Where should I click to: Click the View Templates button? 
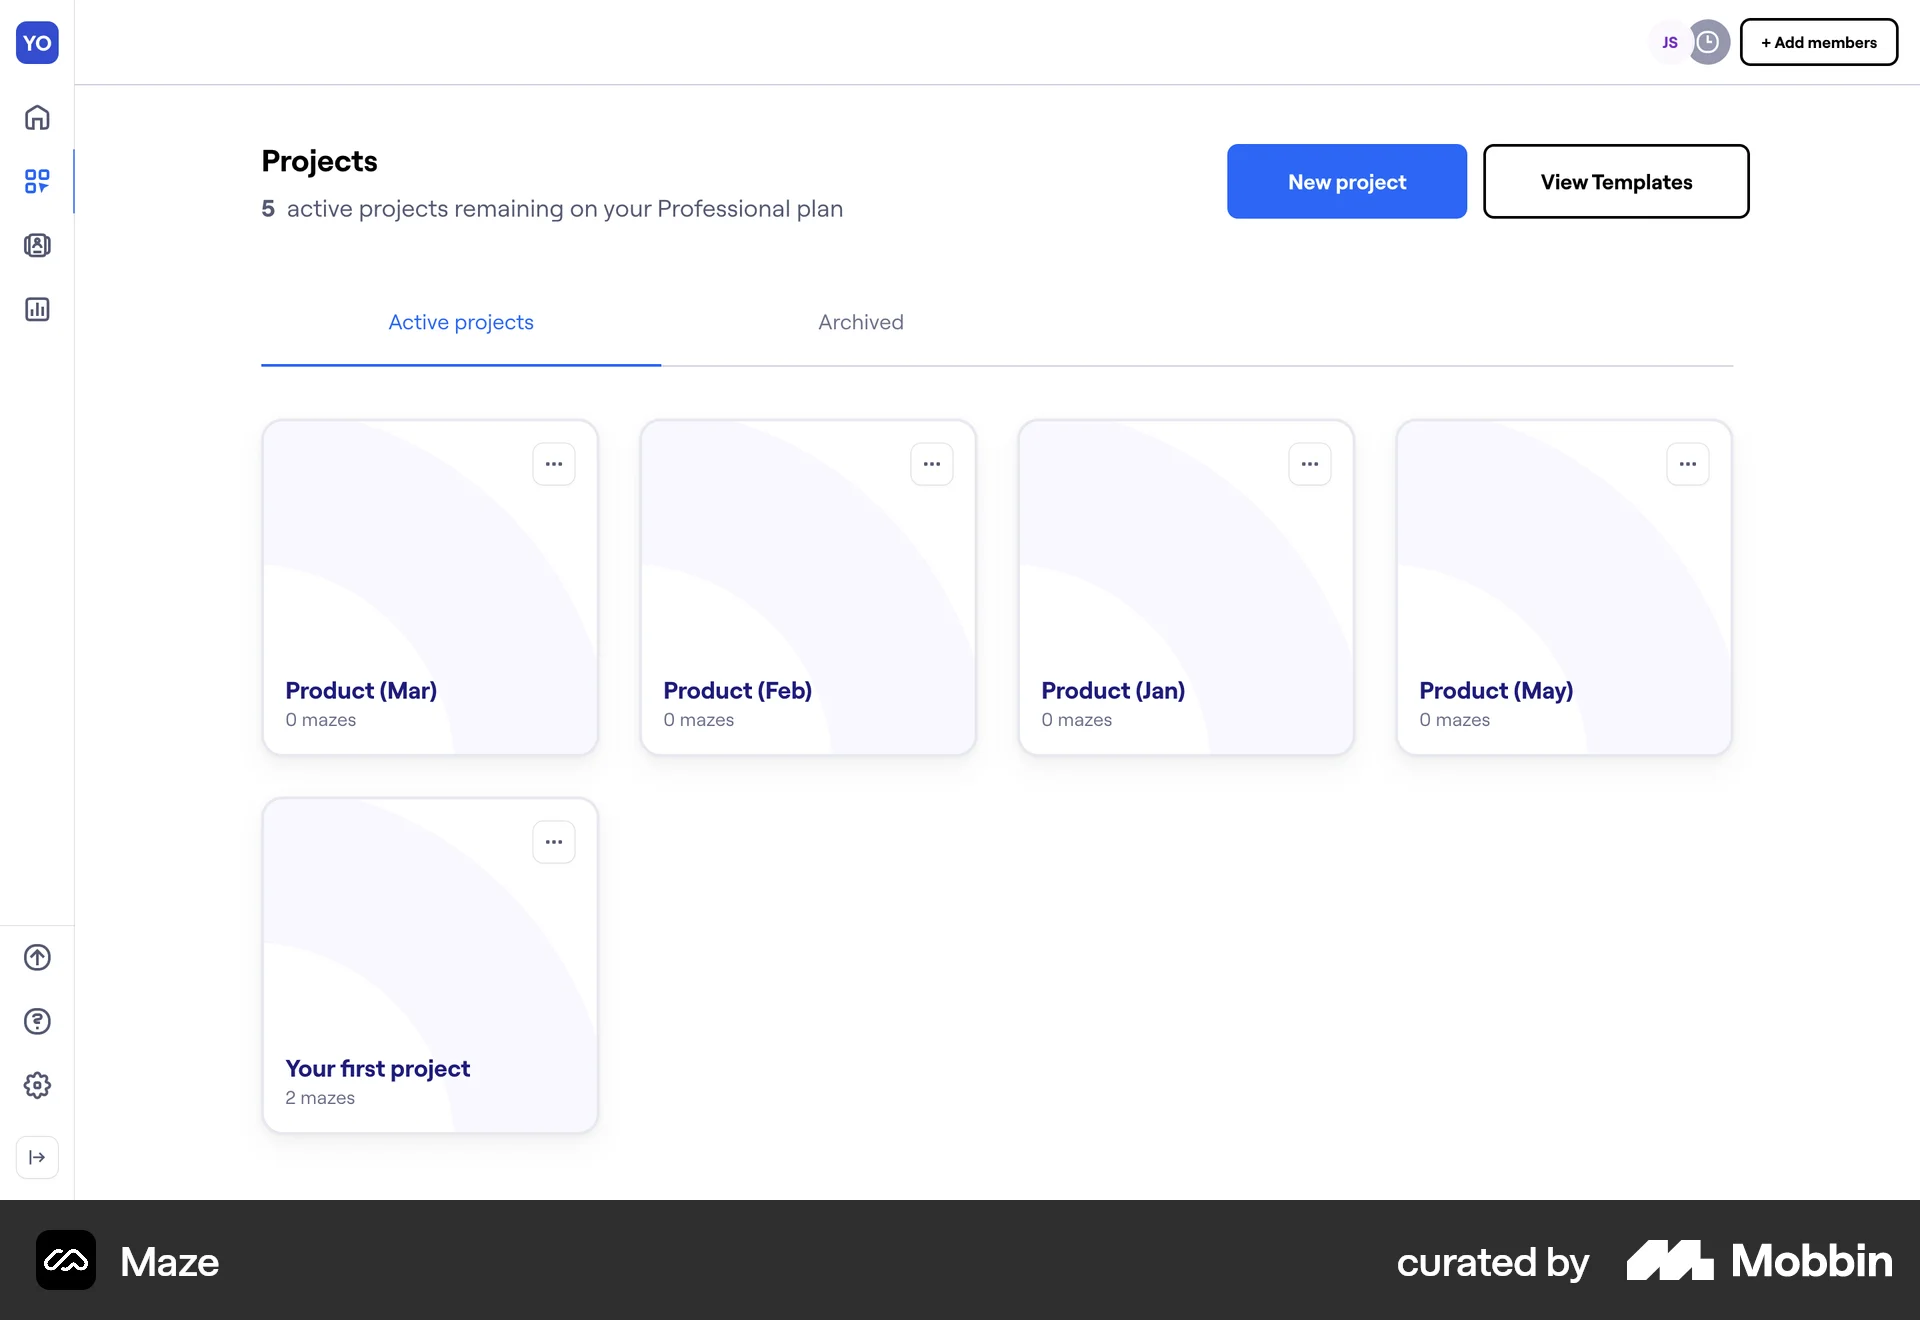(x=1616, y=182)
